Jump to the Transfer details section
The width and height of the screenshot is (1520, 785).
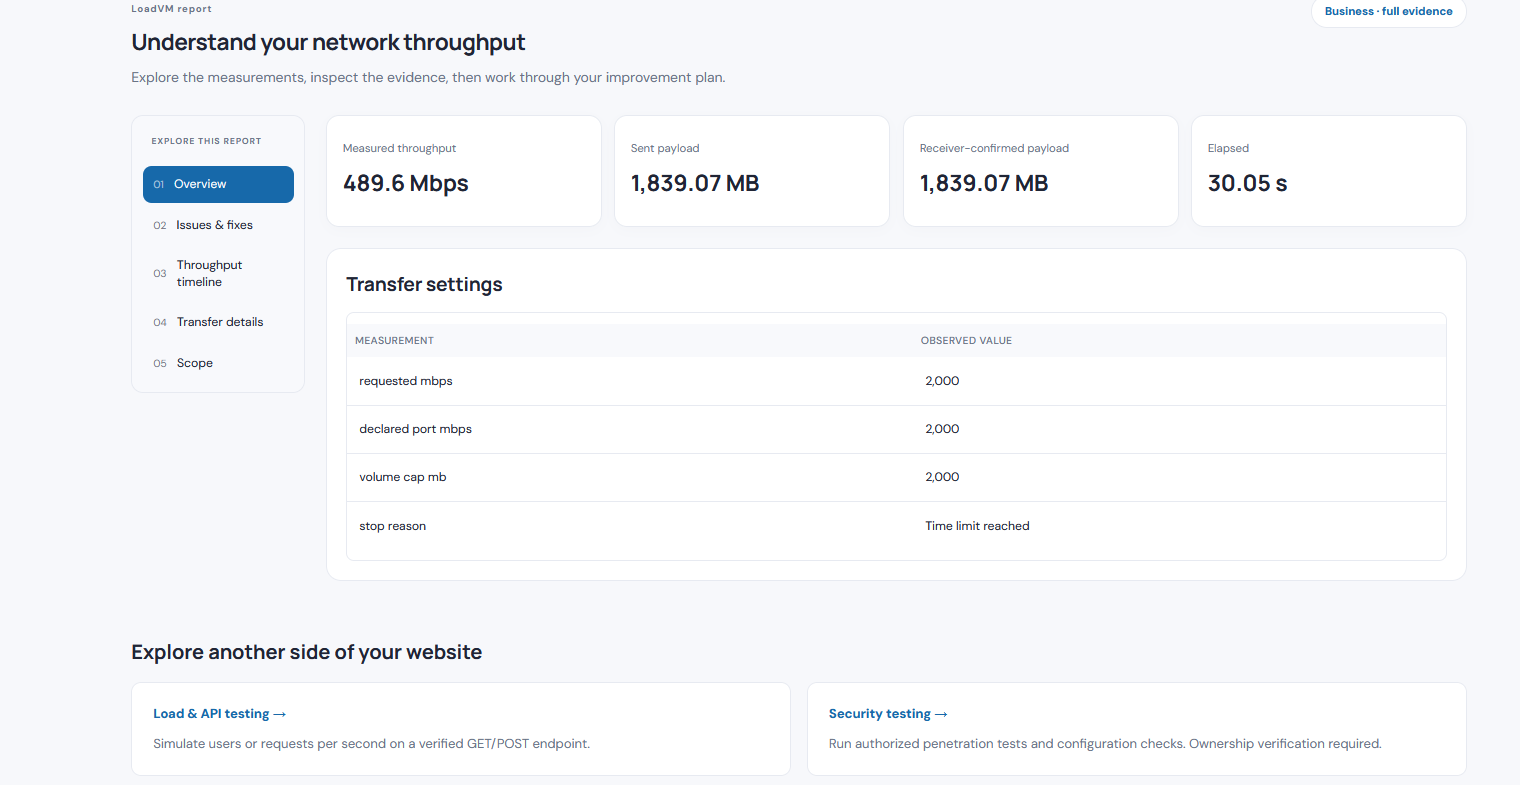pos(218,322)
